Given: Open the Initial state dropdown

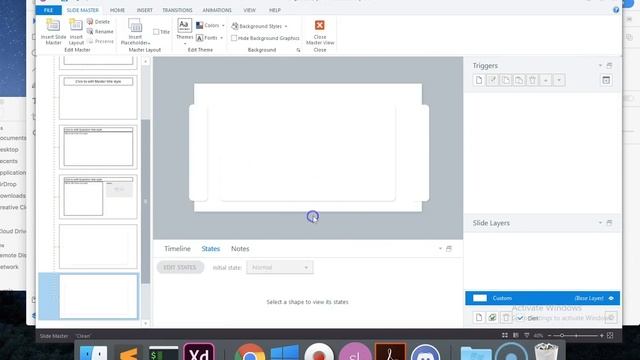Looking at the screenshot, I should pos(280,267).
